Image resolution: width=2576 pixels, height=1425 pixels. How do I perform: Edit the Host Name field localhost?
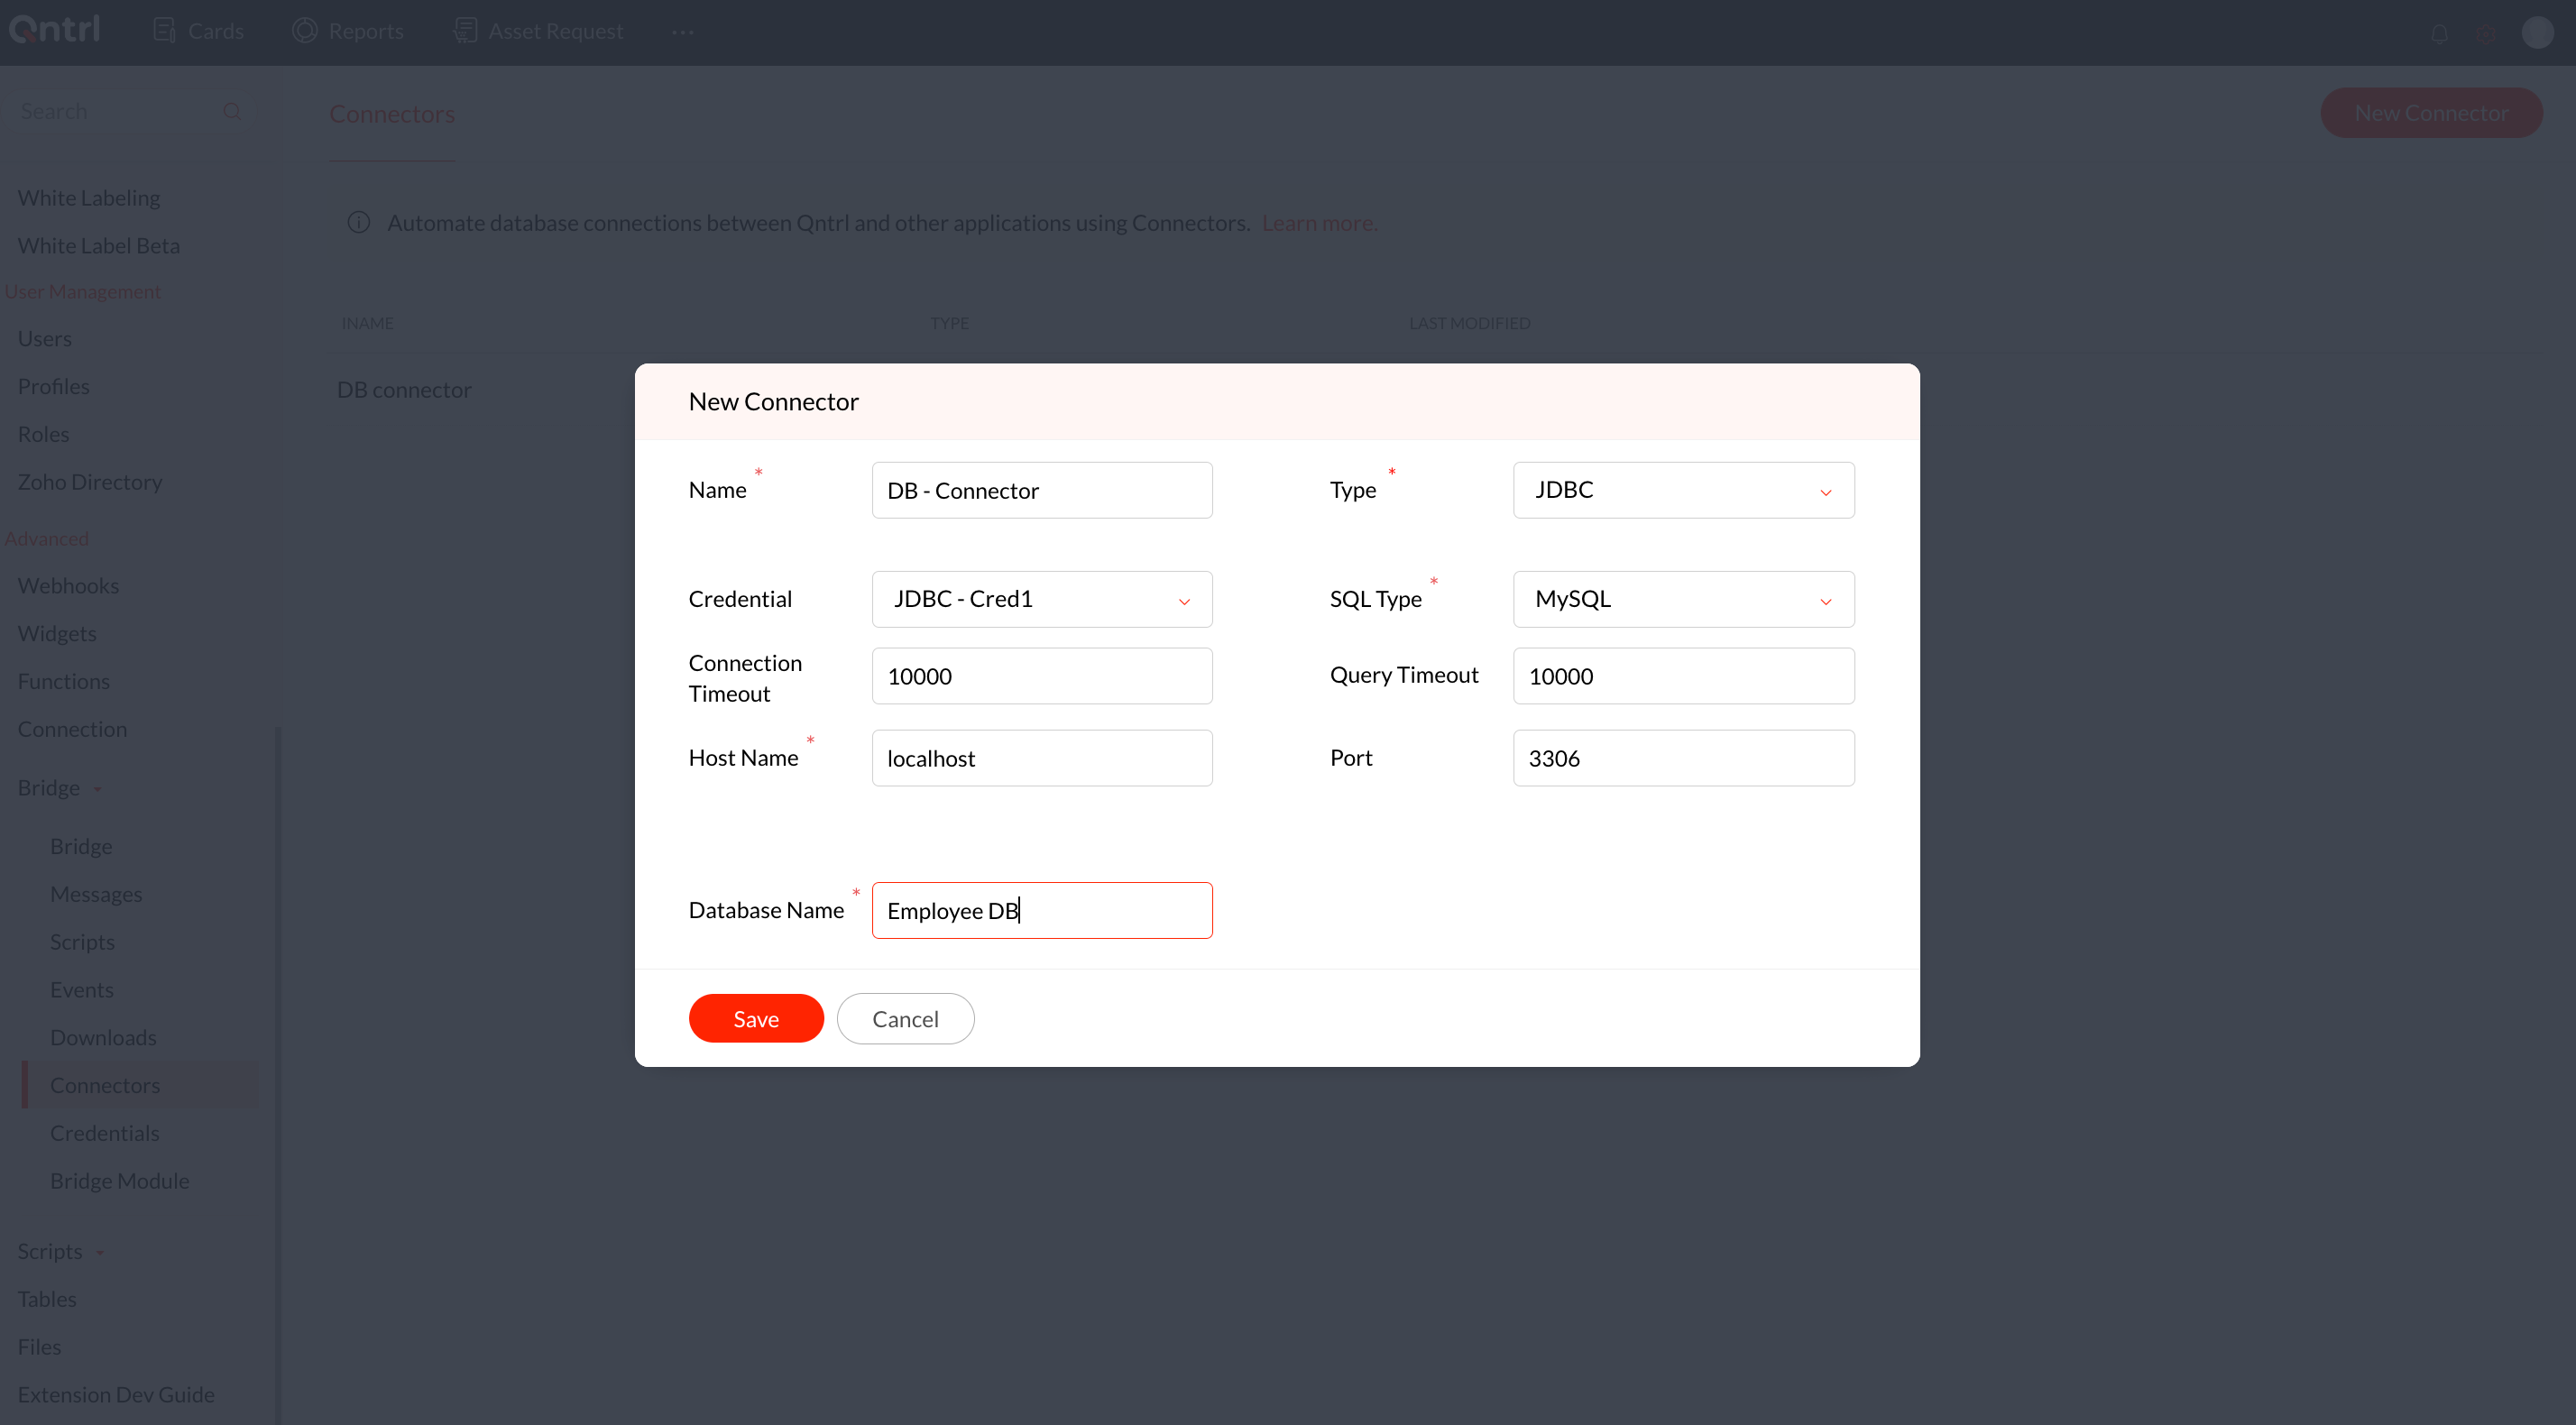click(x=1042, y=758)
